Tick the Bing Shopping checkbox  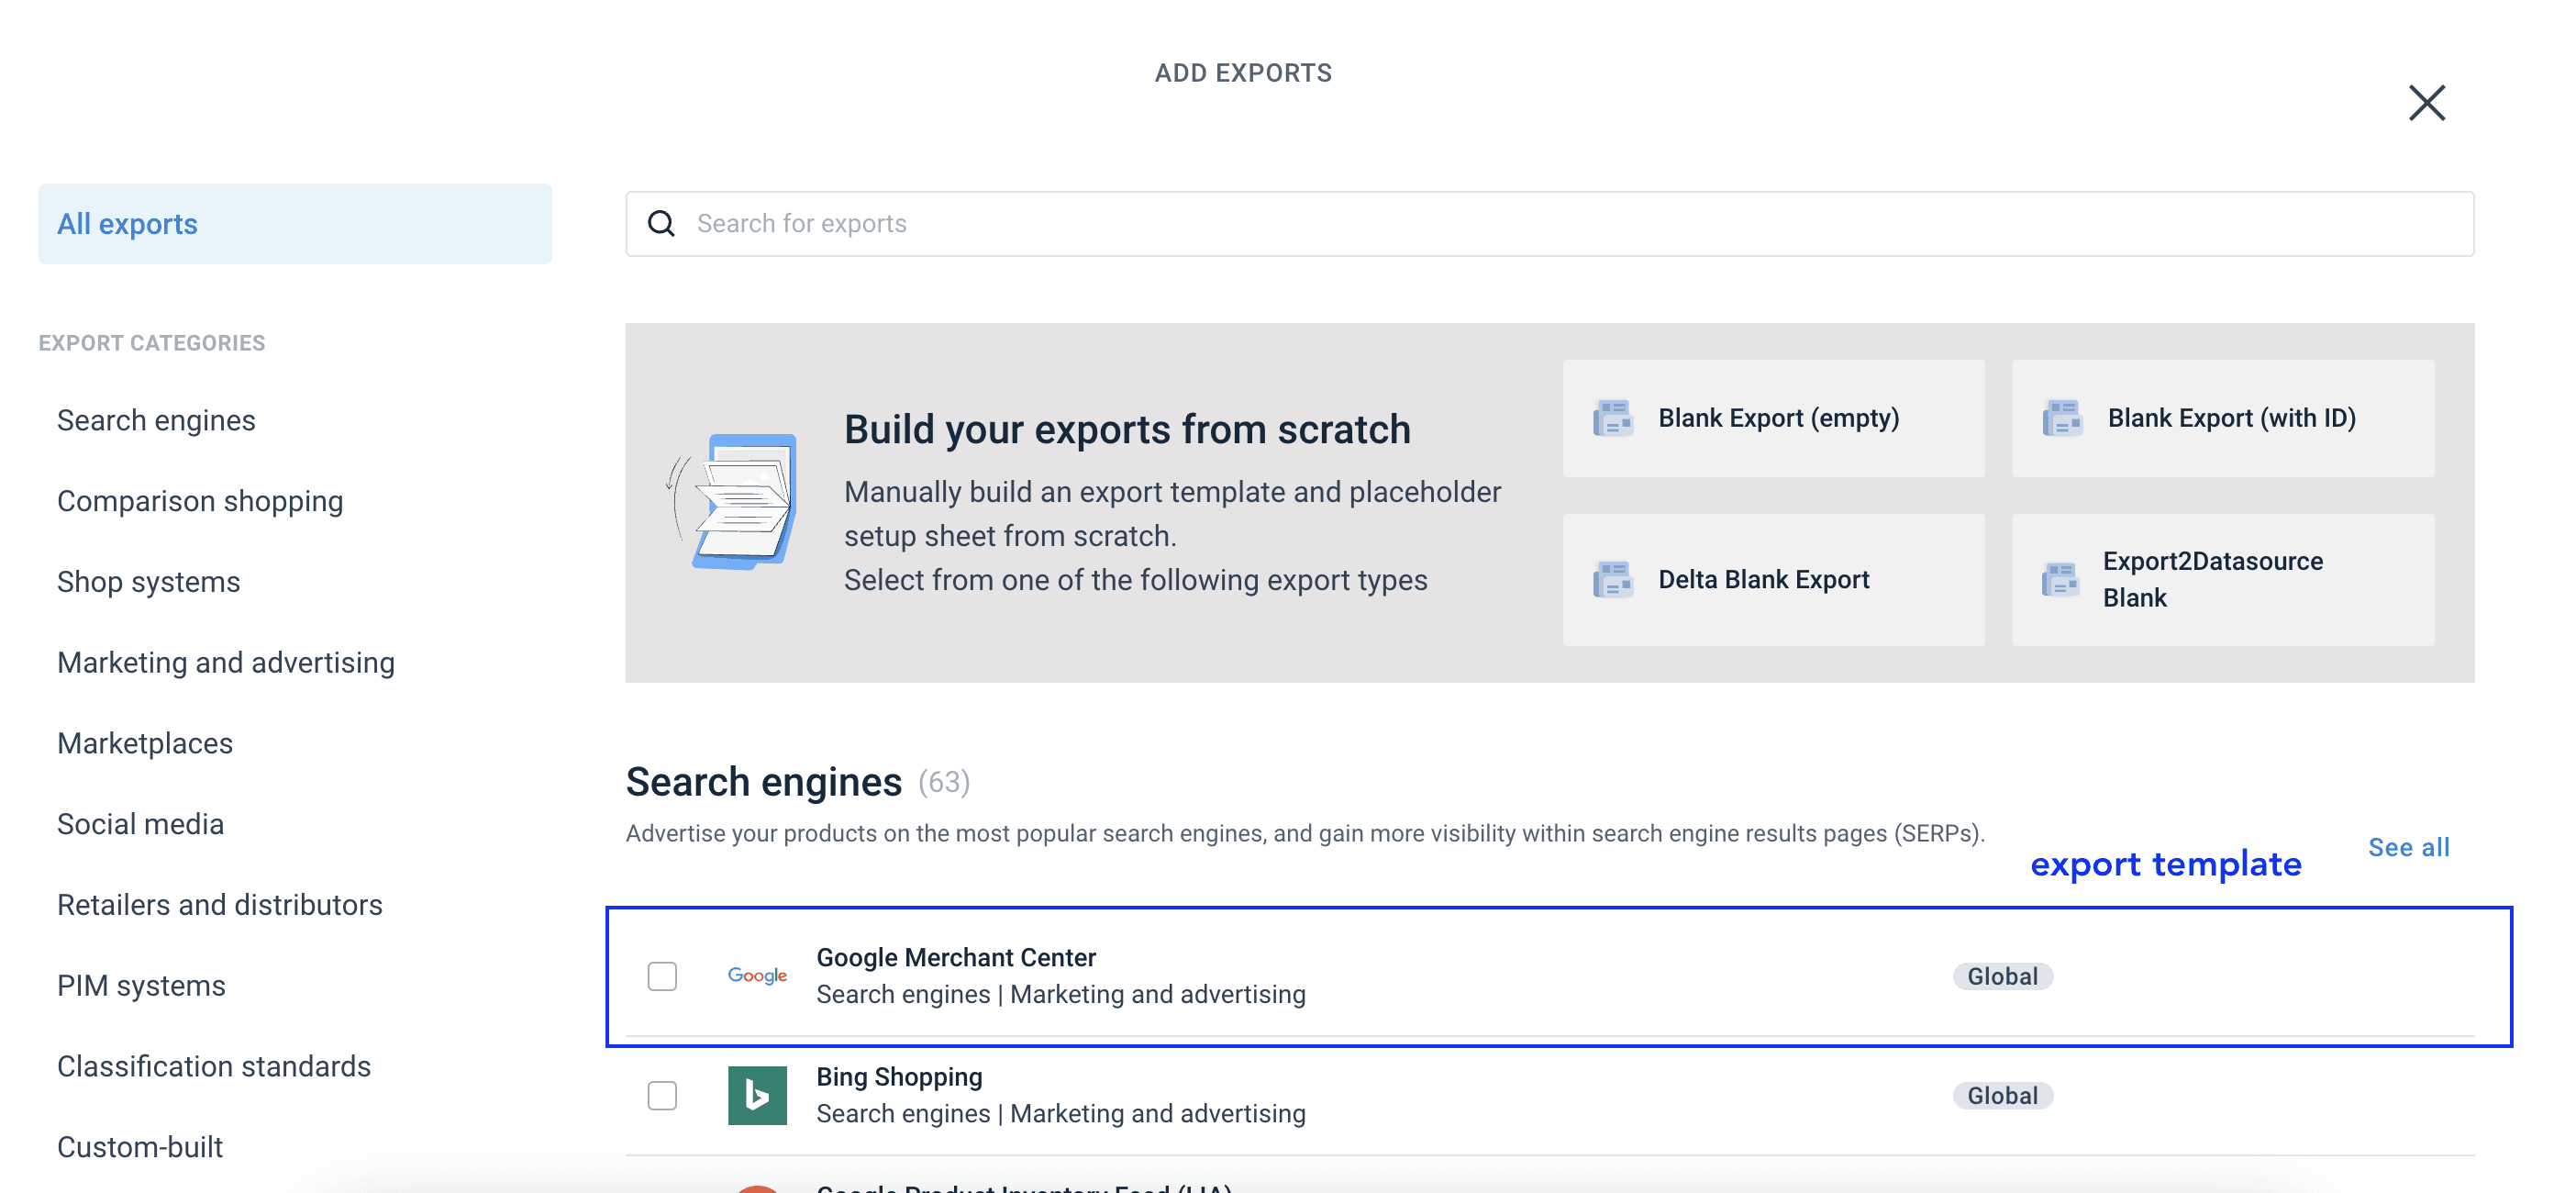[x=662, y=1095]
